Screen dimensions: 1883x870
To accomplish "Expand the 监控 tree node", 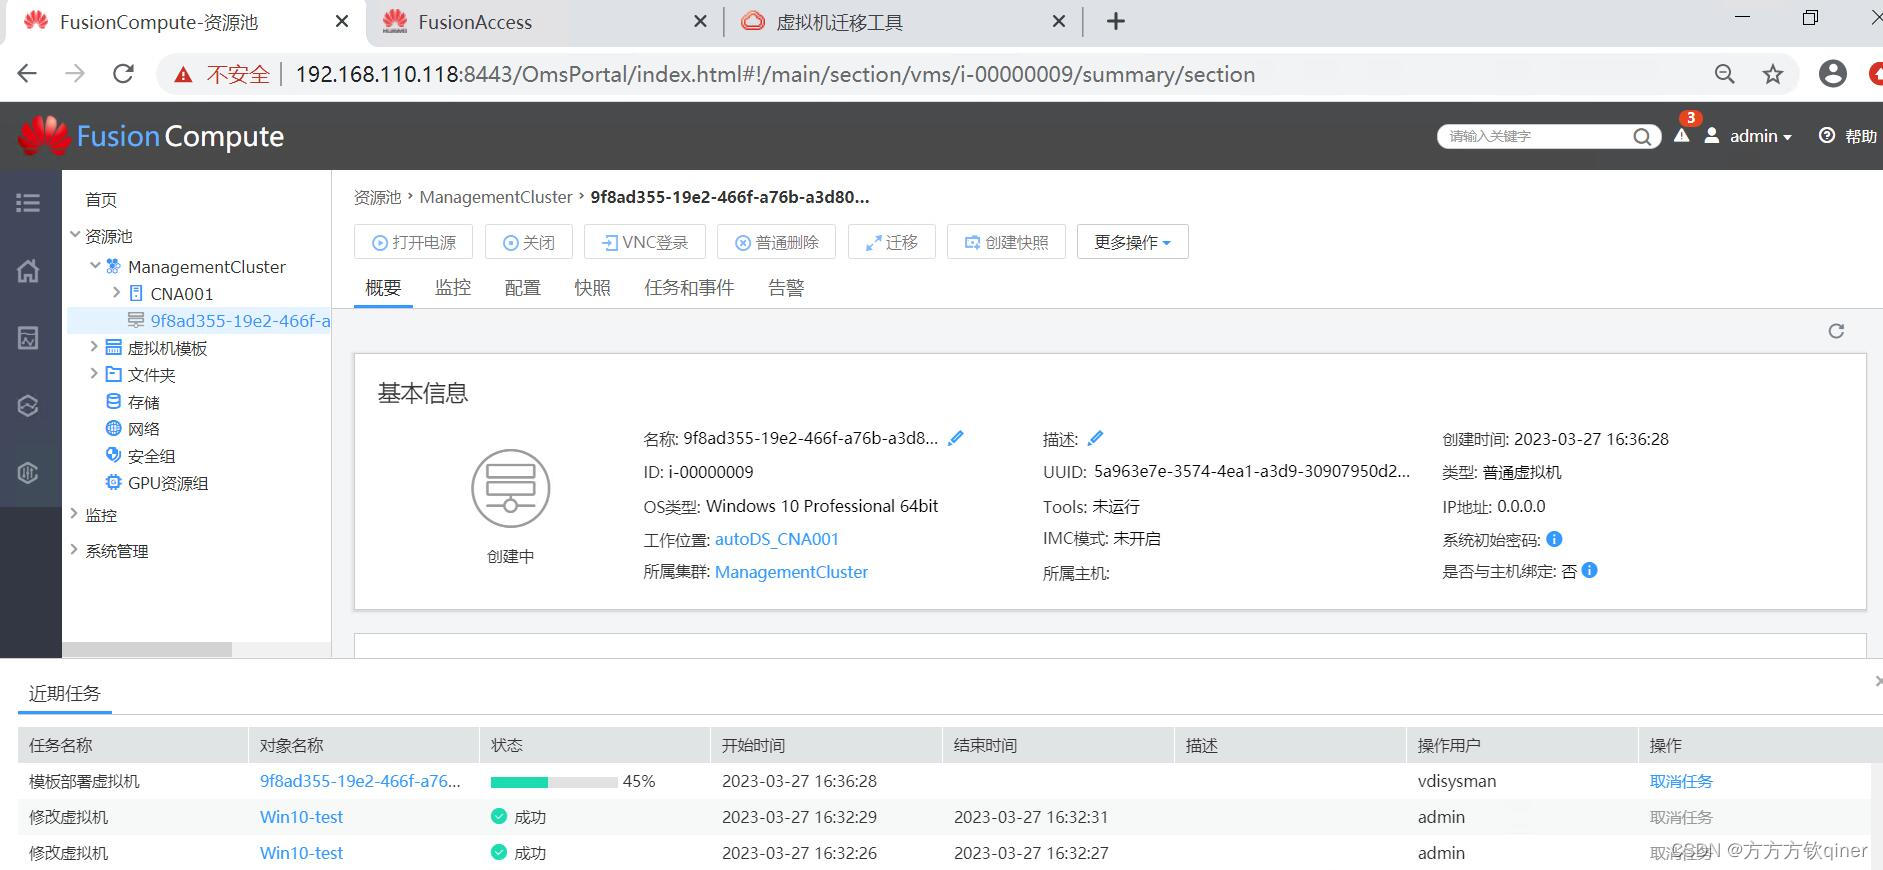I will tap(74, 513).
